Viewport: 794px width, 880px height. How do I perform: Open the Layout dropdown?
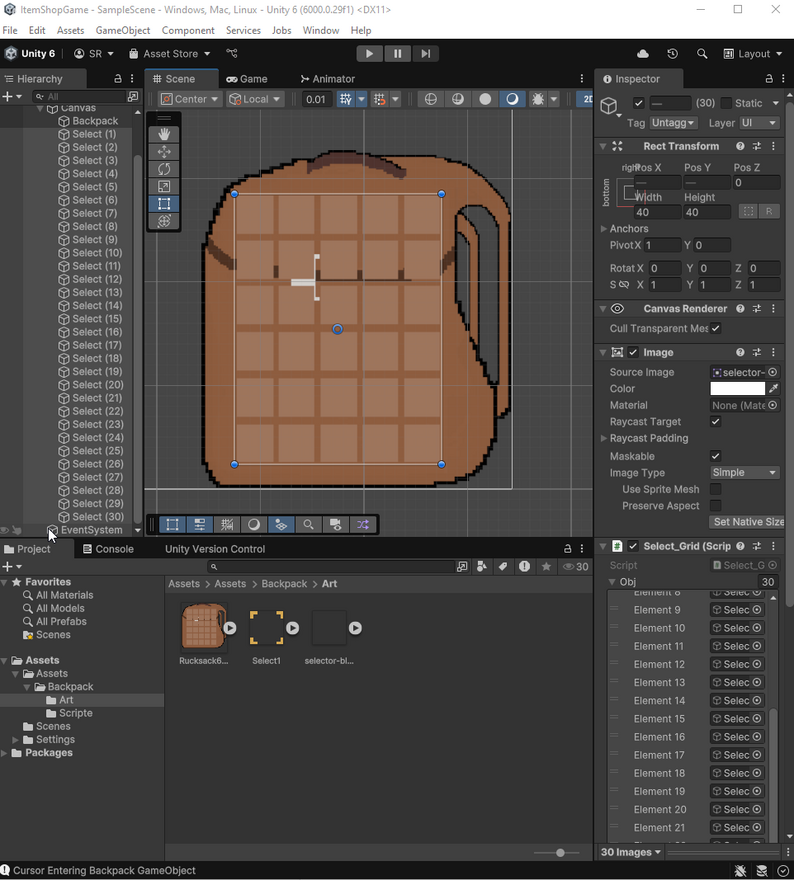(x=753, y=54)
